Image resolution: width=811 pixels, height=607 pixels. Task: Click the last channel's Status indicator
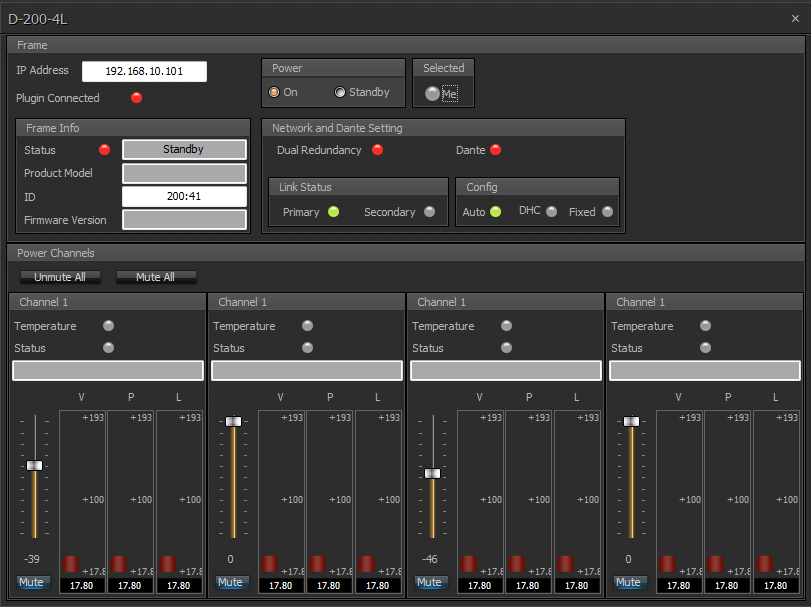coord(705,348)
